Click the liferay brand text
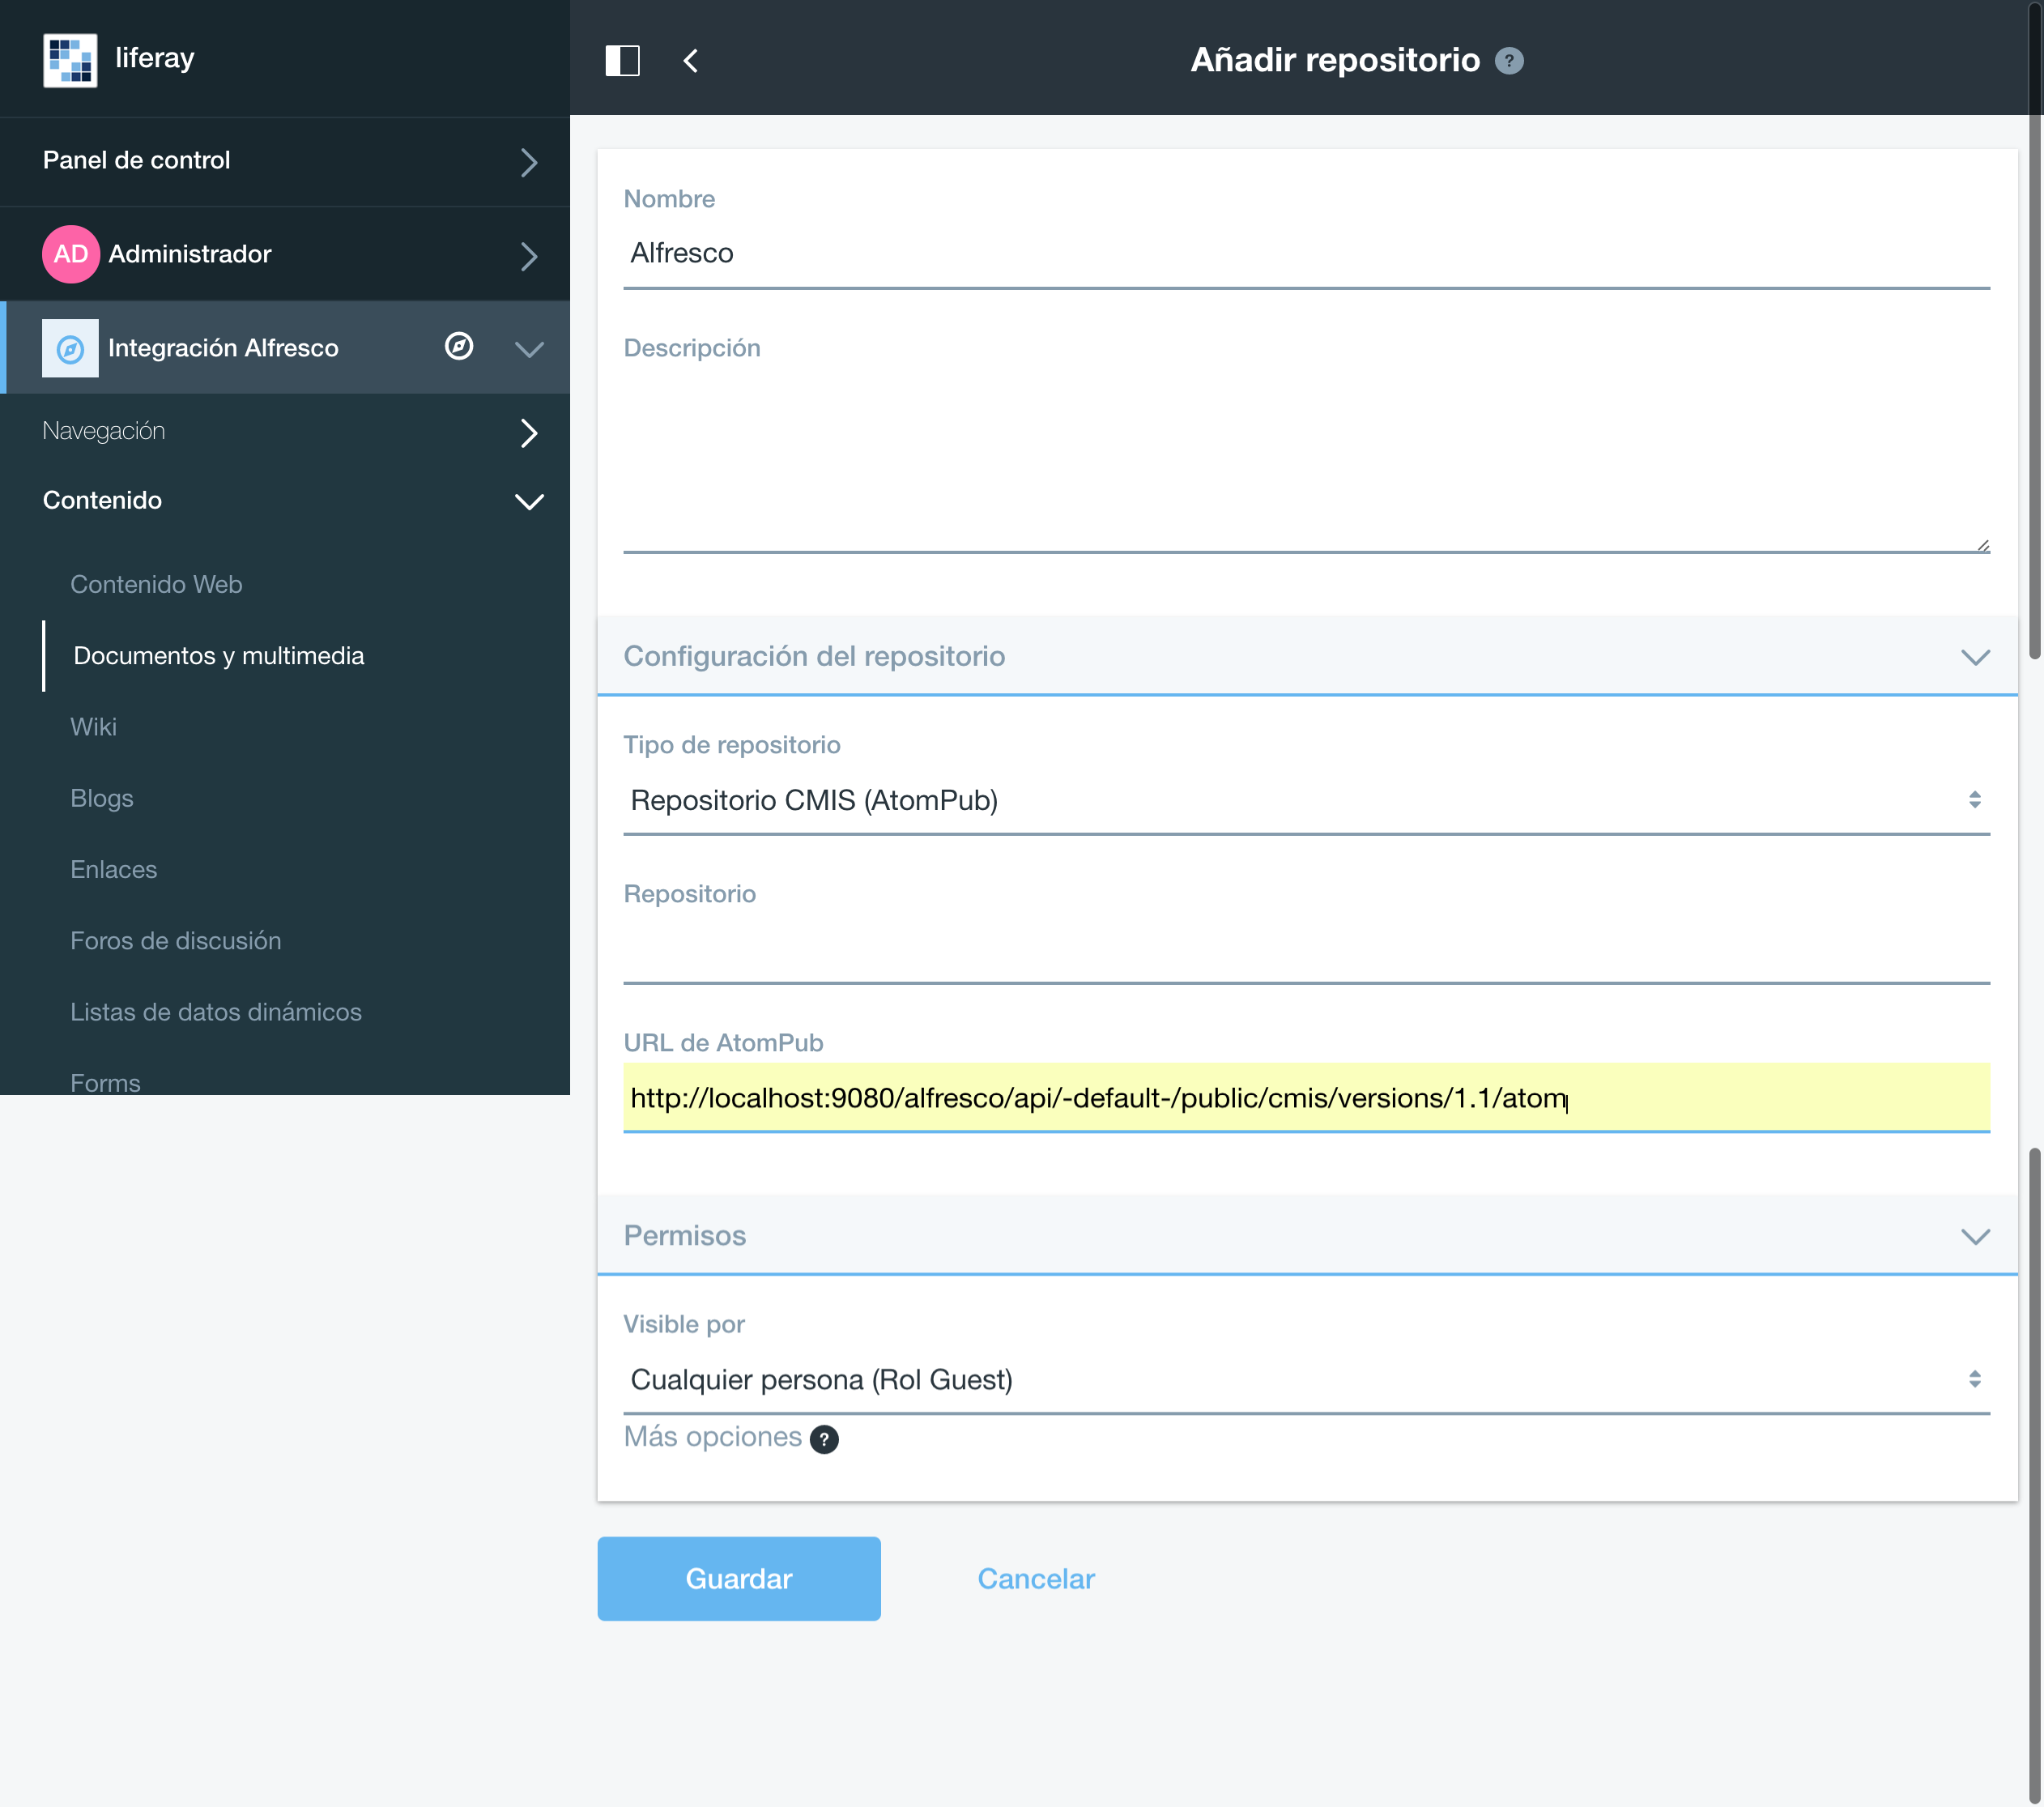Viewport: 2044px width, 1807px height. pyautogui.click(x=154, y=58)
